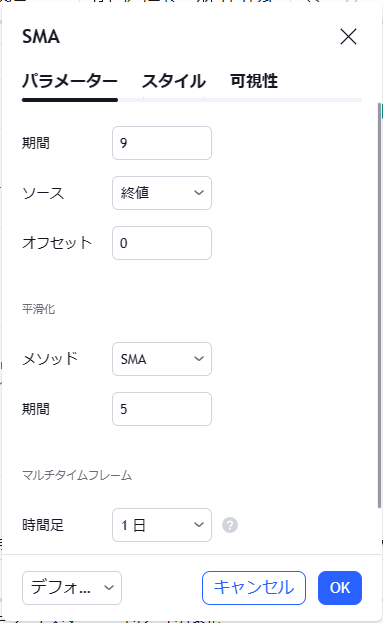The image size is (383, 623).
Task: Click the オフセット input field
Action: pos(162,243)
